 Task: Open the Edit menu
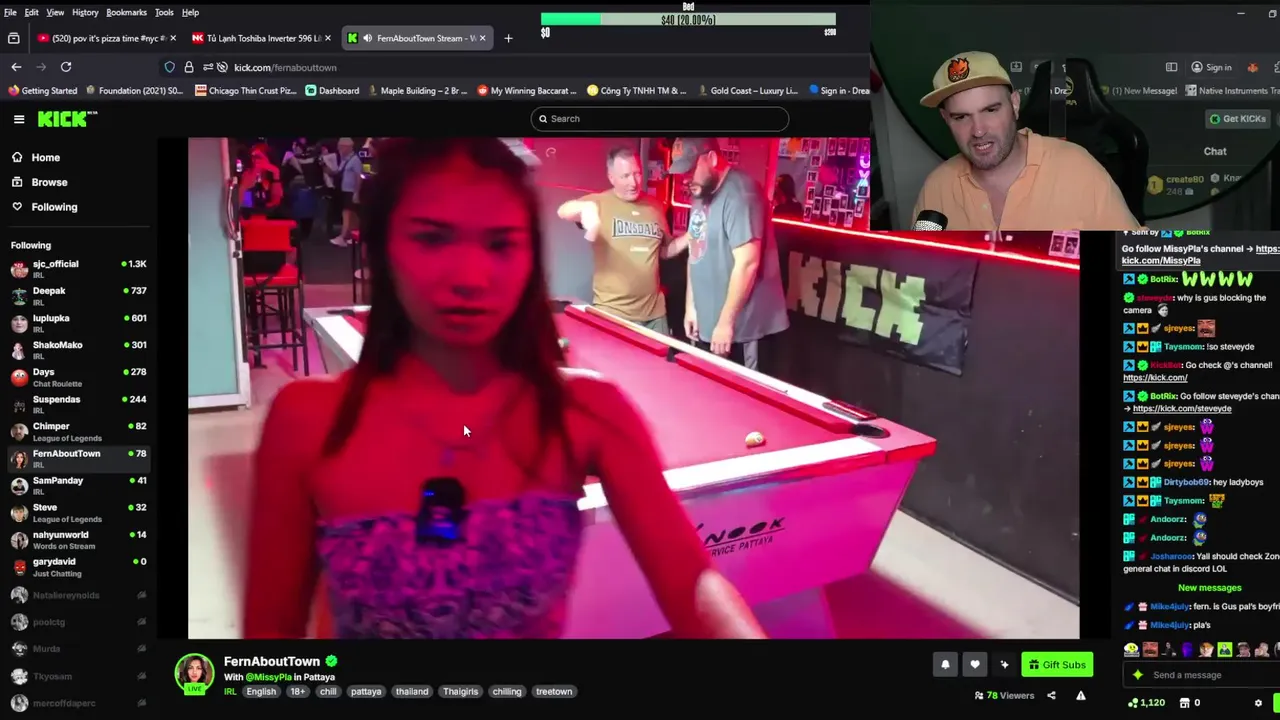[32, 12]
